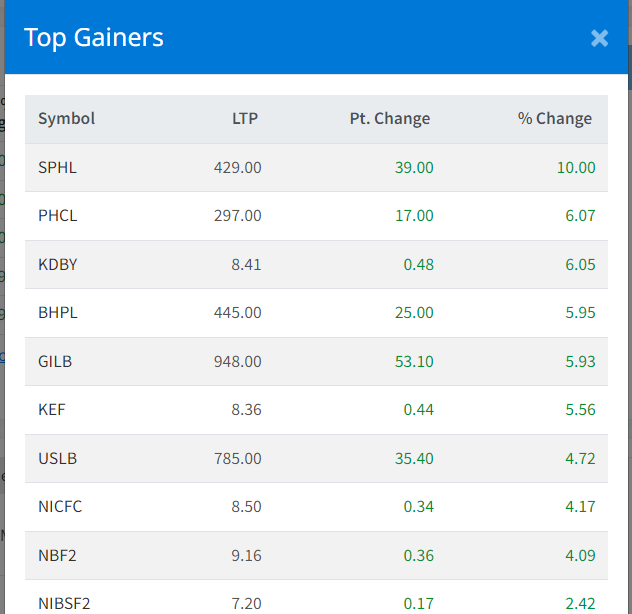Click the NBF2 symbol entry
This screenshot has width=632, height=614.
tap(56, 555)
